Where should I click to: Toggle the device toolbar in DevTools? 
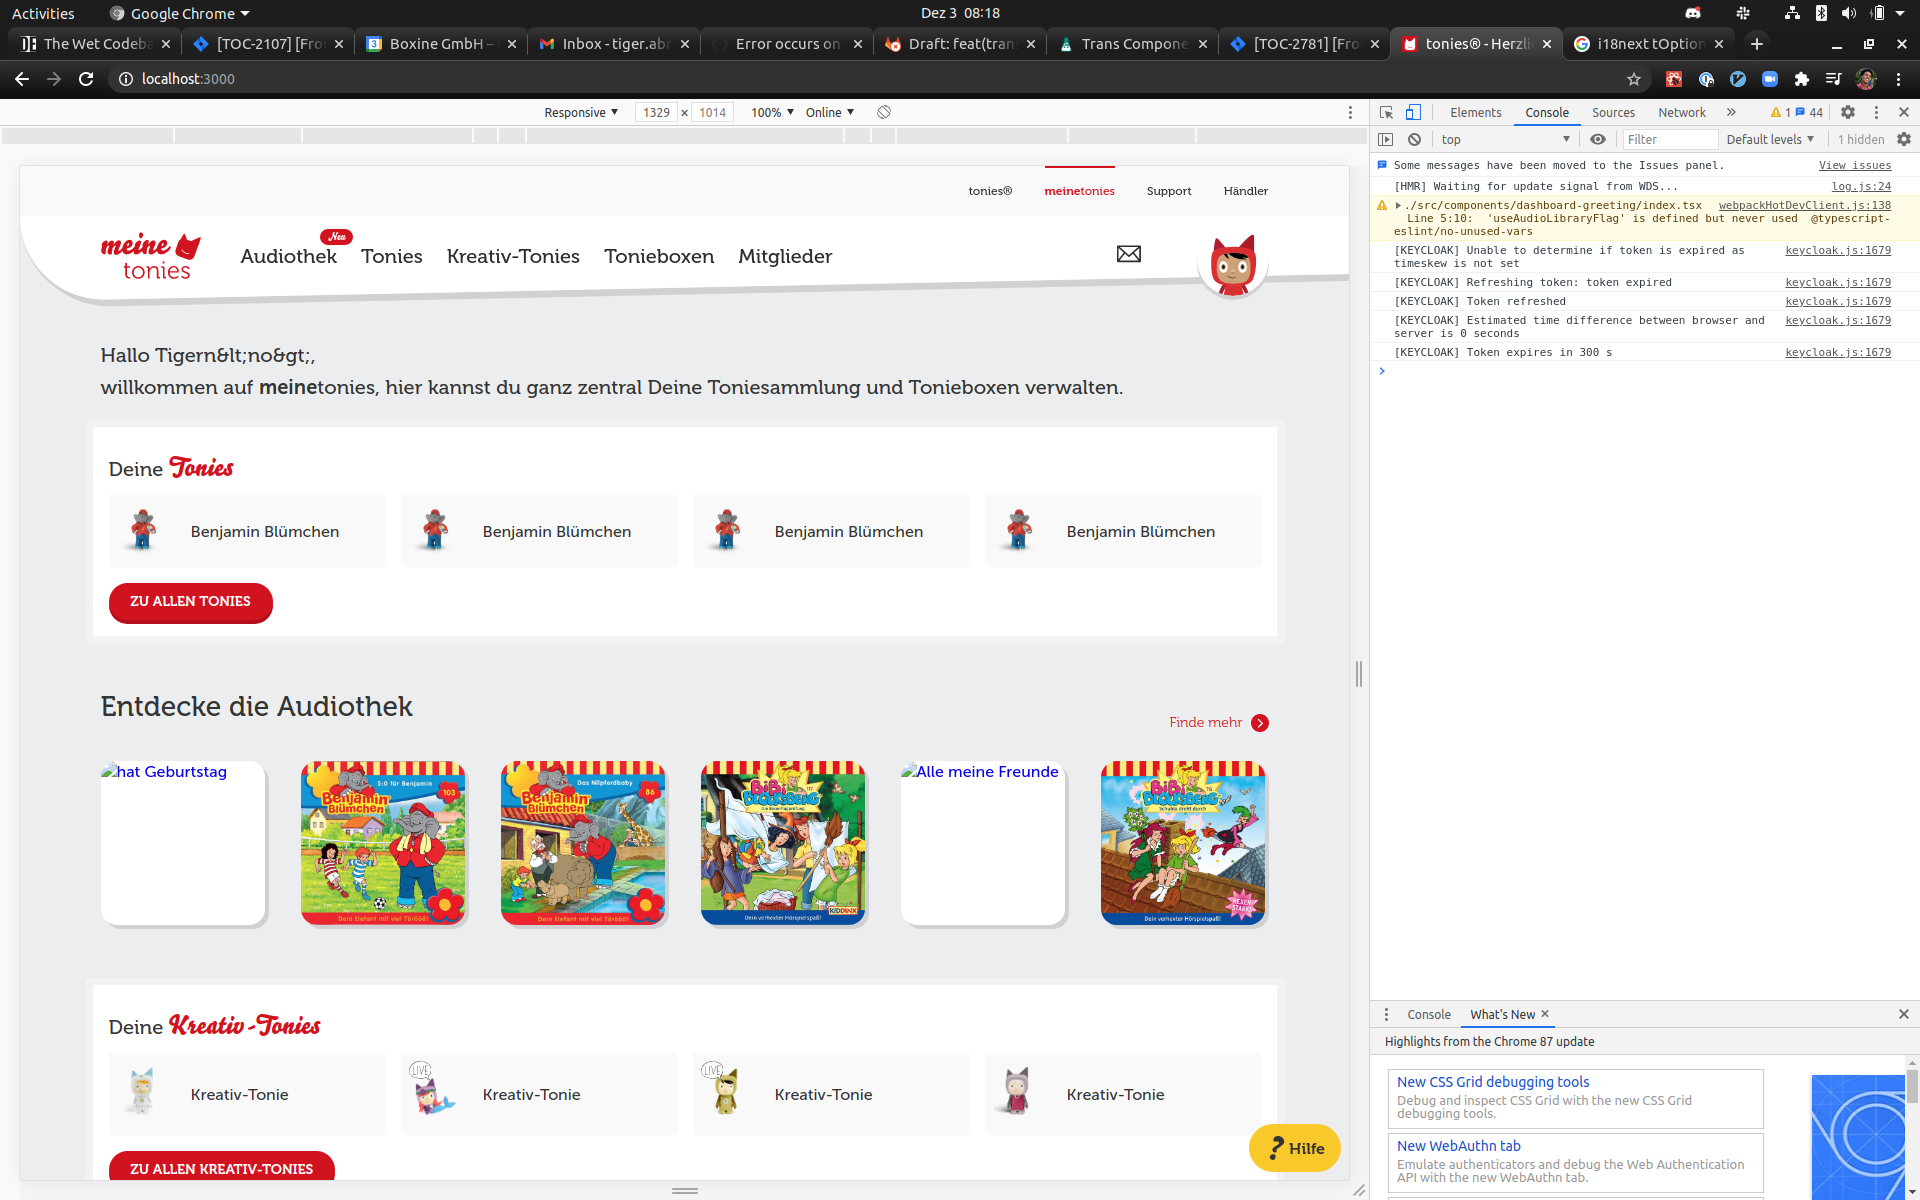(x=1413, y=112)
